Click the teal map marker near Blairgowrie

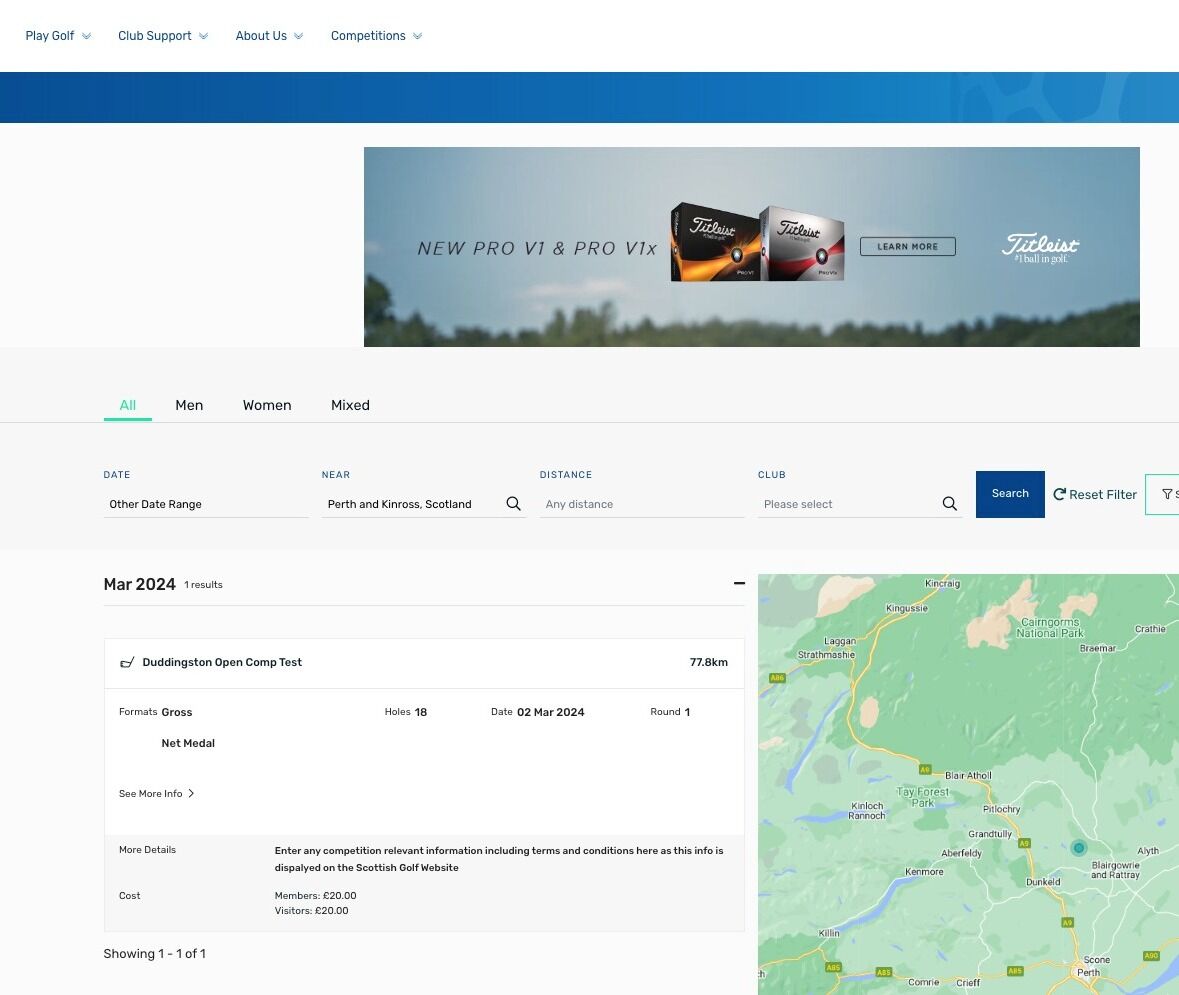[1078, 848]
